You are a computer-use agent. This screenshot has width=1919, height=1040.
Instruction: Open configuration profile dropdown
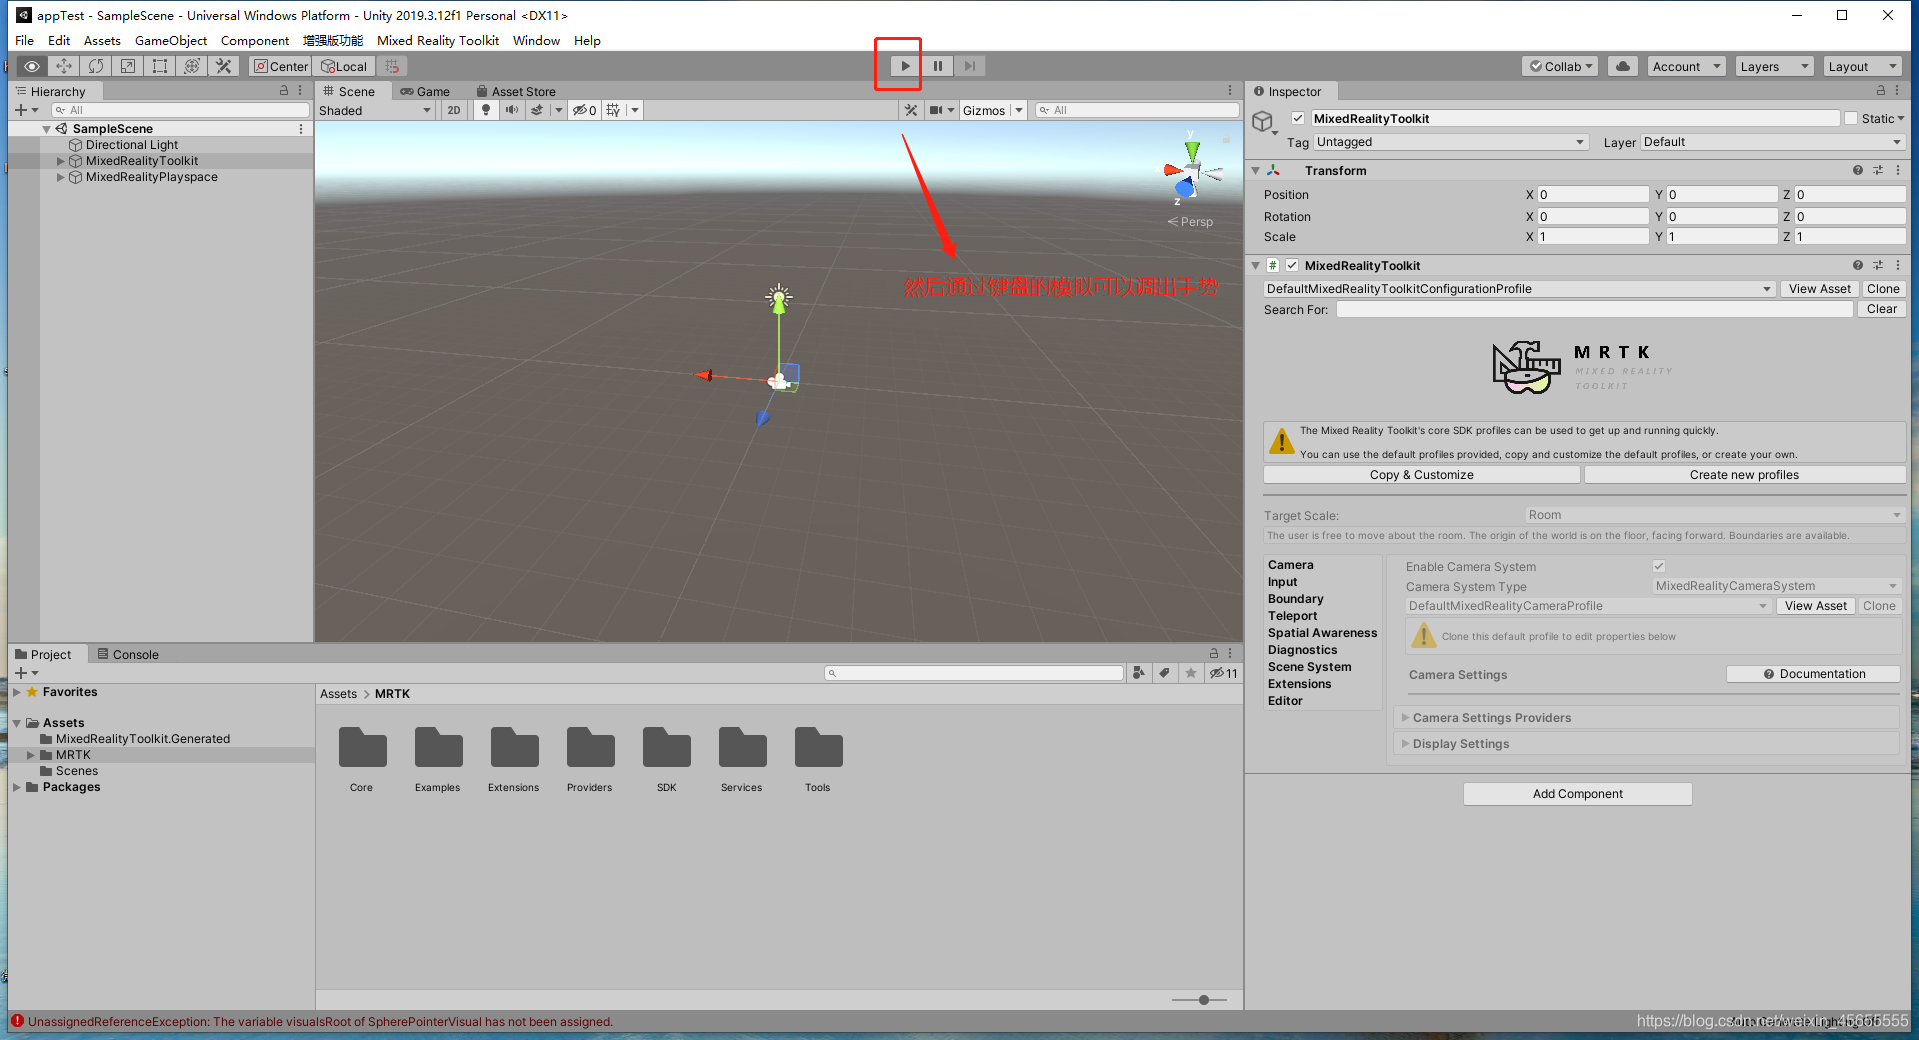(x=1518, y=289)
